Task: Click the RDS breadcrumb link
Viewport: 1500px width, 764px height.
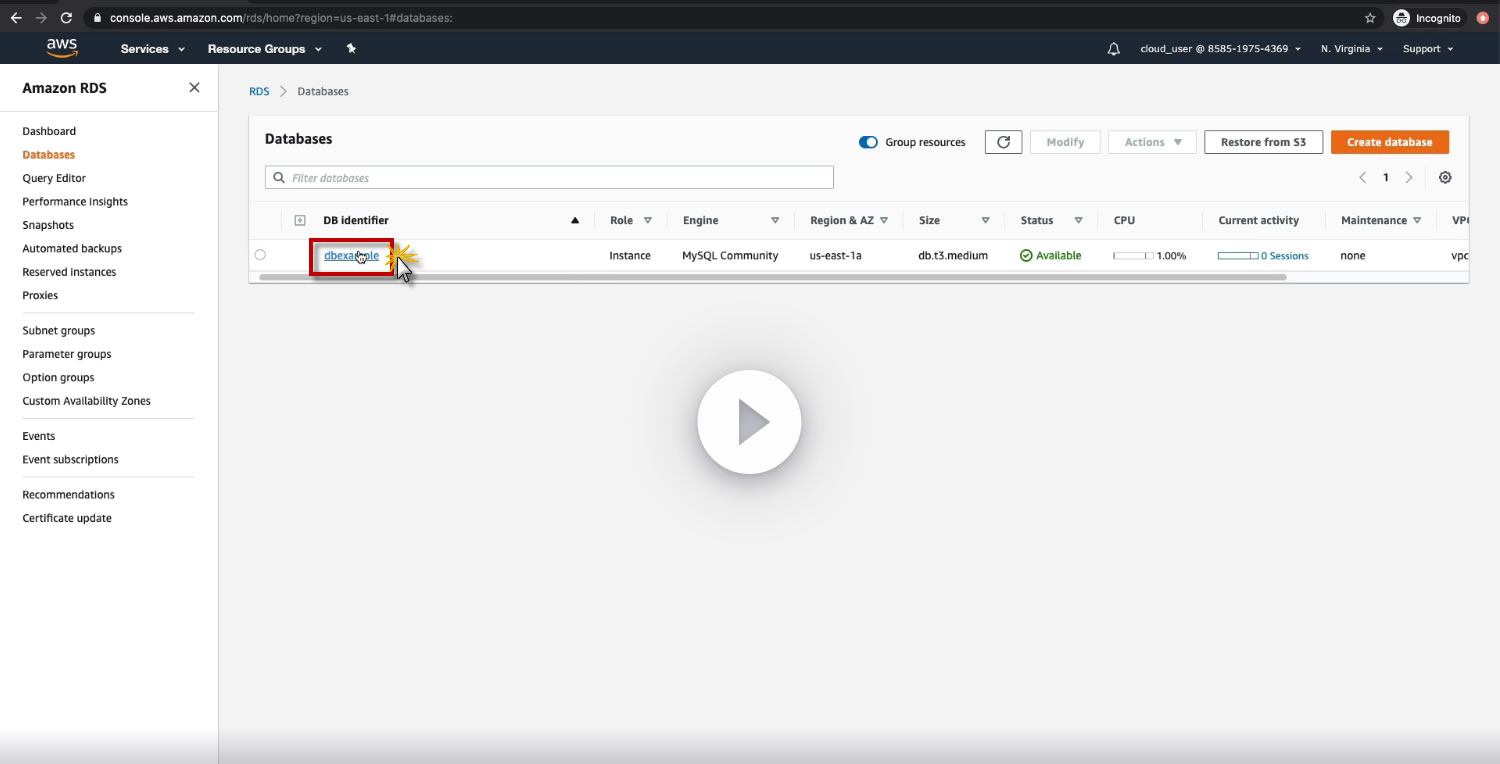Action: [x=259, y=91]
